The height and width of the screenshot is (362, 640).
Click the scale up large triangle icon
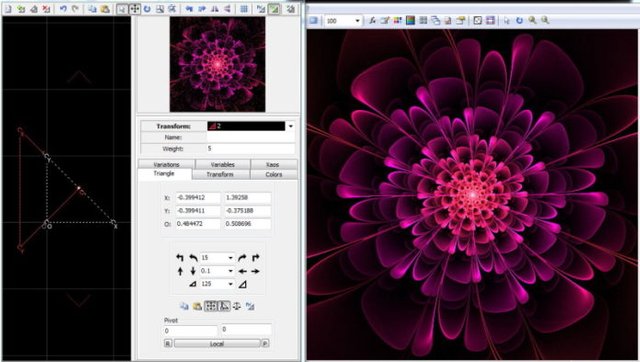[x=242, y=284]
